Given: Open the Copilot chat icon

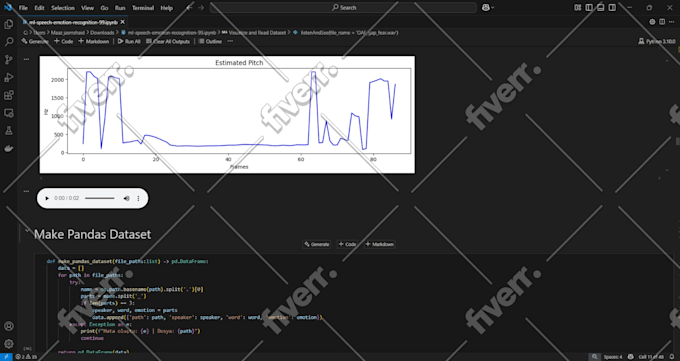Looking at the screenshot, I should pos(486,7).
